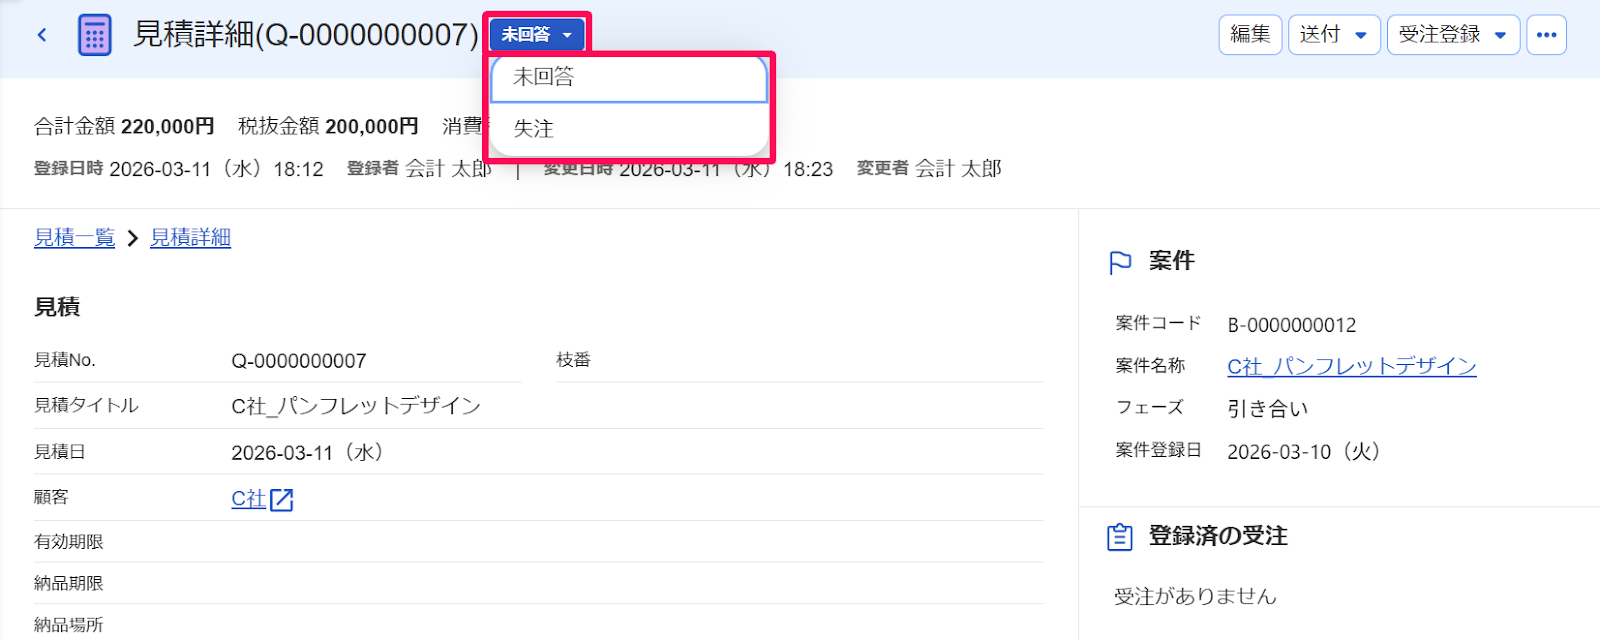This screenshot has width=1600, height=640.
Task: Select 失注 in the status menu
Action: tap(629, 129)
